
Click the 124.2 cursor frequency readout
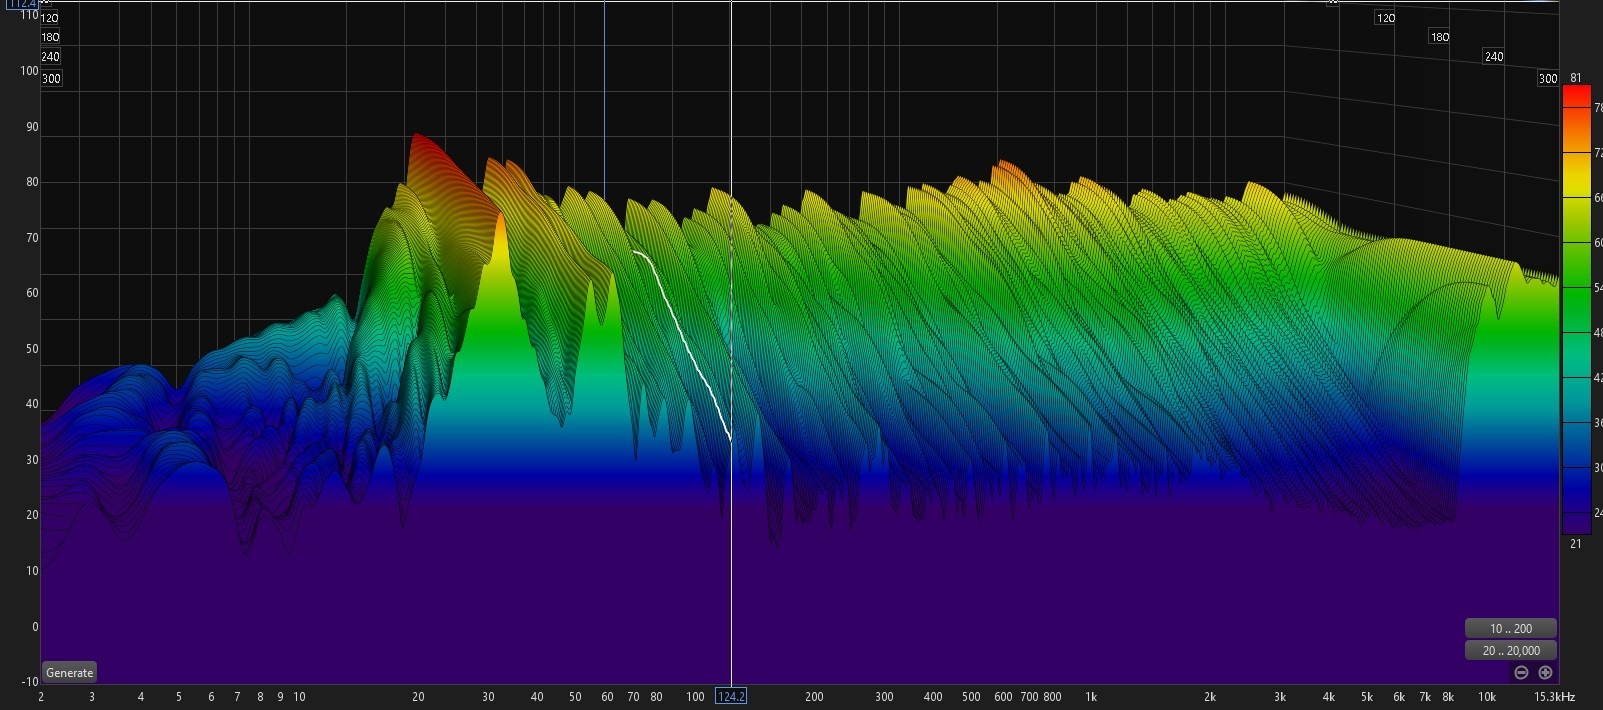[x=731, y=696]
